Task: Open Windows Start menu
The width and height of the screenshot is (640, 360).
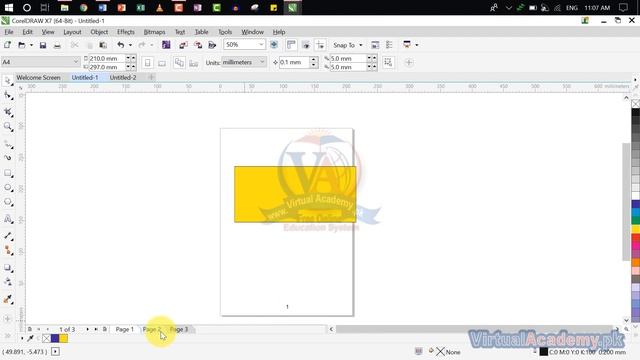Action: (8, 7)
